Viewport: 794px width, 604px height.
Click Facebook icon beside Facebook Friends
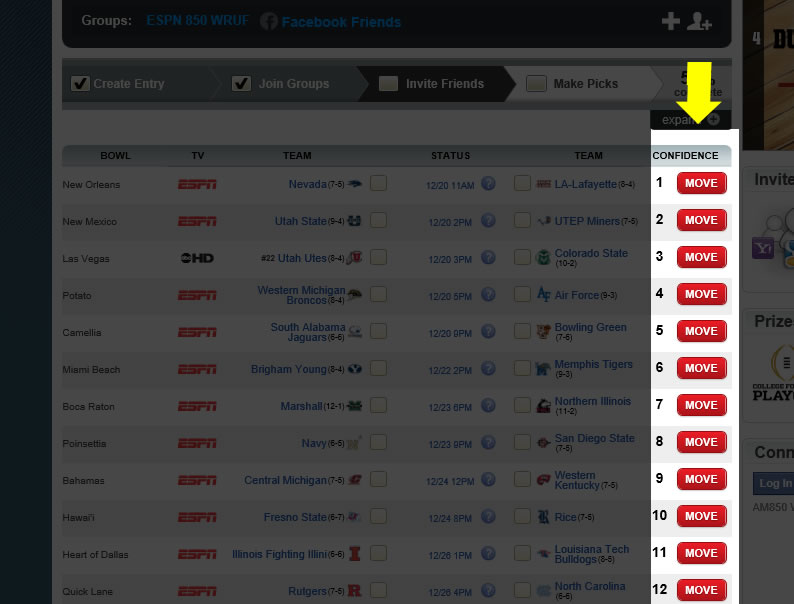coord(269,21)
